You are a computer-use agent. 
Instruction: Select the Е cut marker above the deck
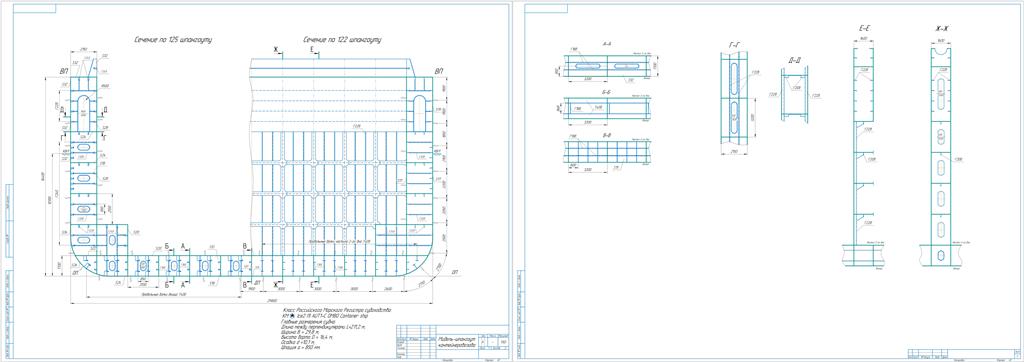[x=312, y=50]
